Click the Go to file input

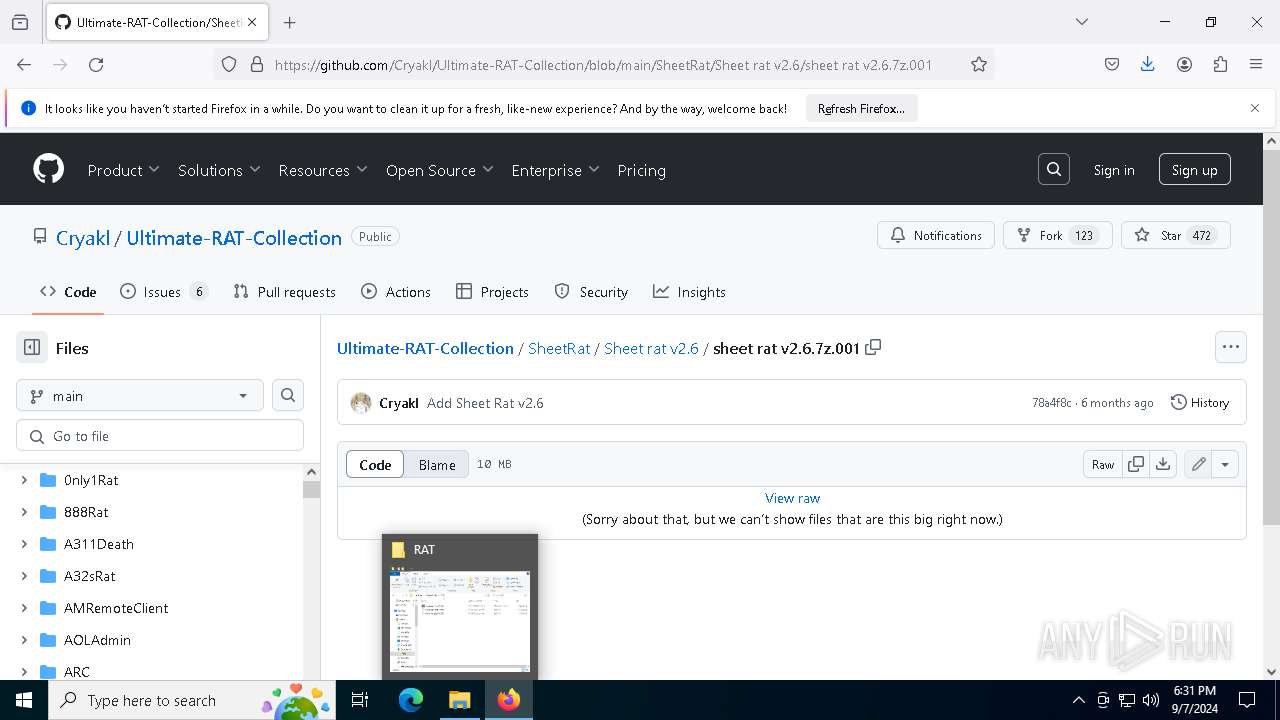(x=160, y=436)
